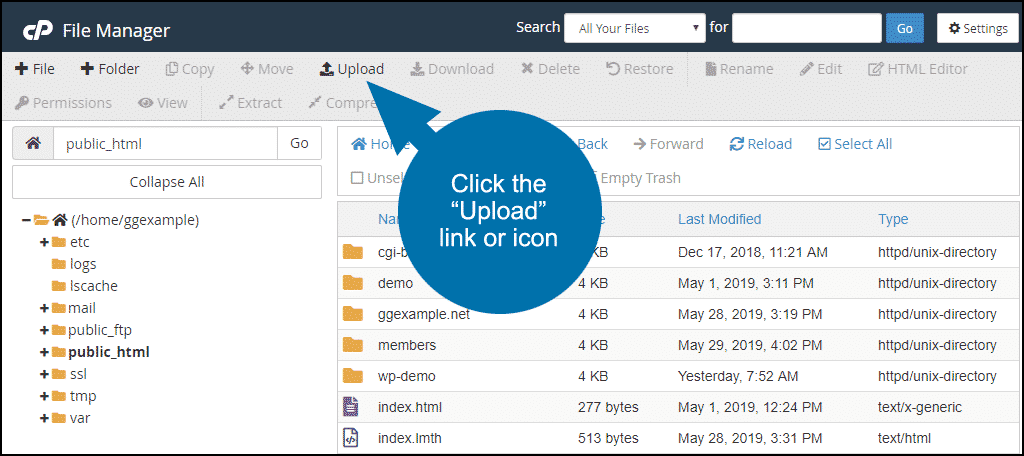Go to Home in file pane
Screen dimensions: 1024x456
point(380,144)
